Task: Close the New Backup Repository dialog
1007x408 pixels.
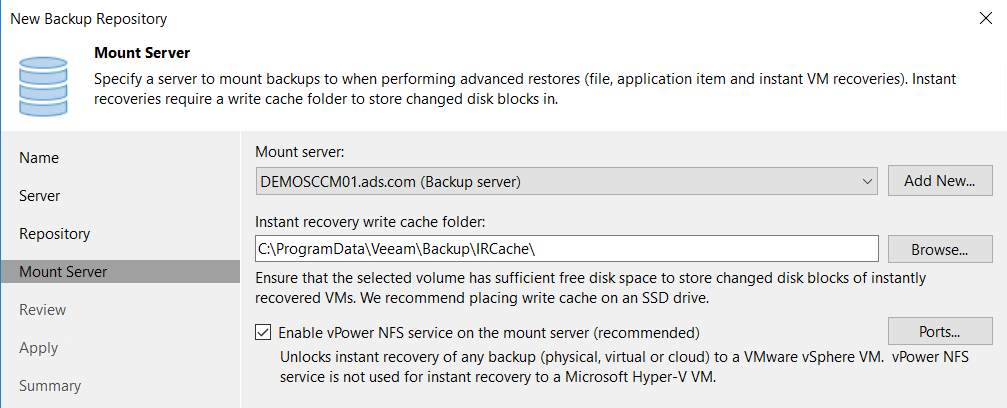Action: click(x=985, y=18)
